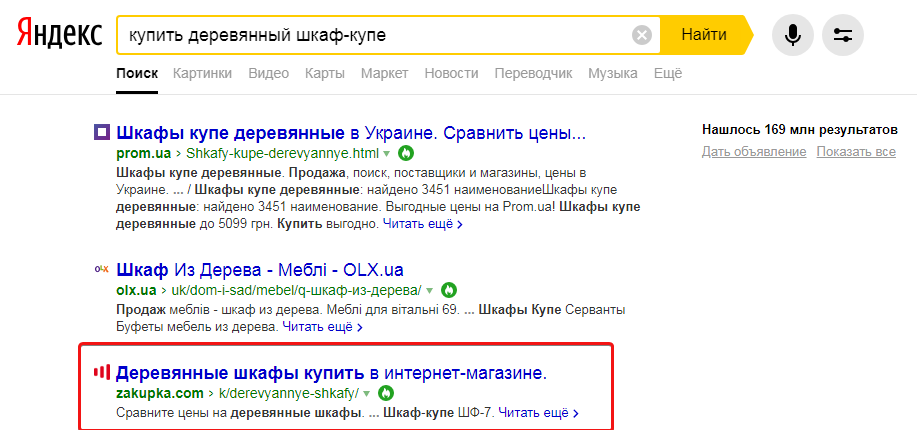Start voice search with the microphone icon

[792, 36]
